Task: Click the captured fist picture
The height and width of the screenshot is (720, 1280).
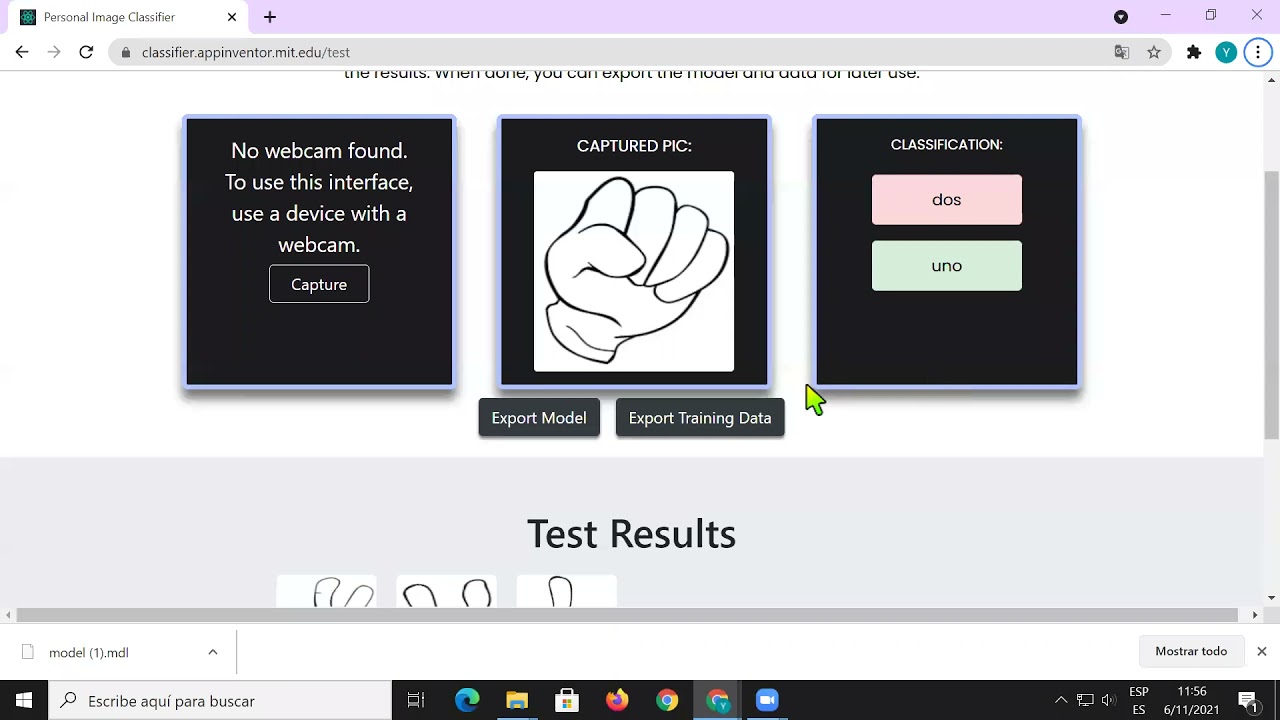Action: click(x=634, y=271)
